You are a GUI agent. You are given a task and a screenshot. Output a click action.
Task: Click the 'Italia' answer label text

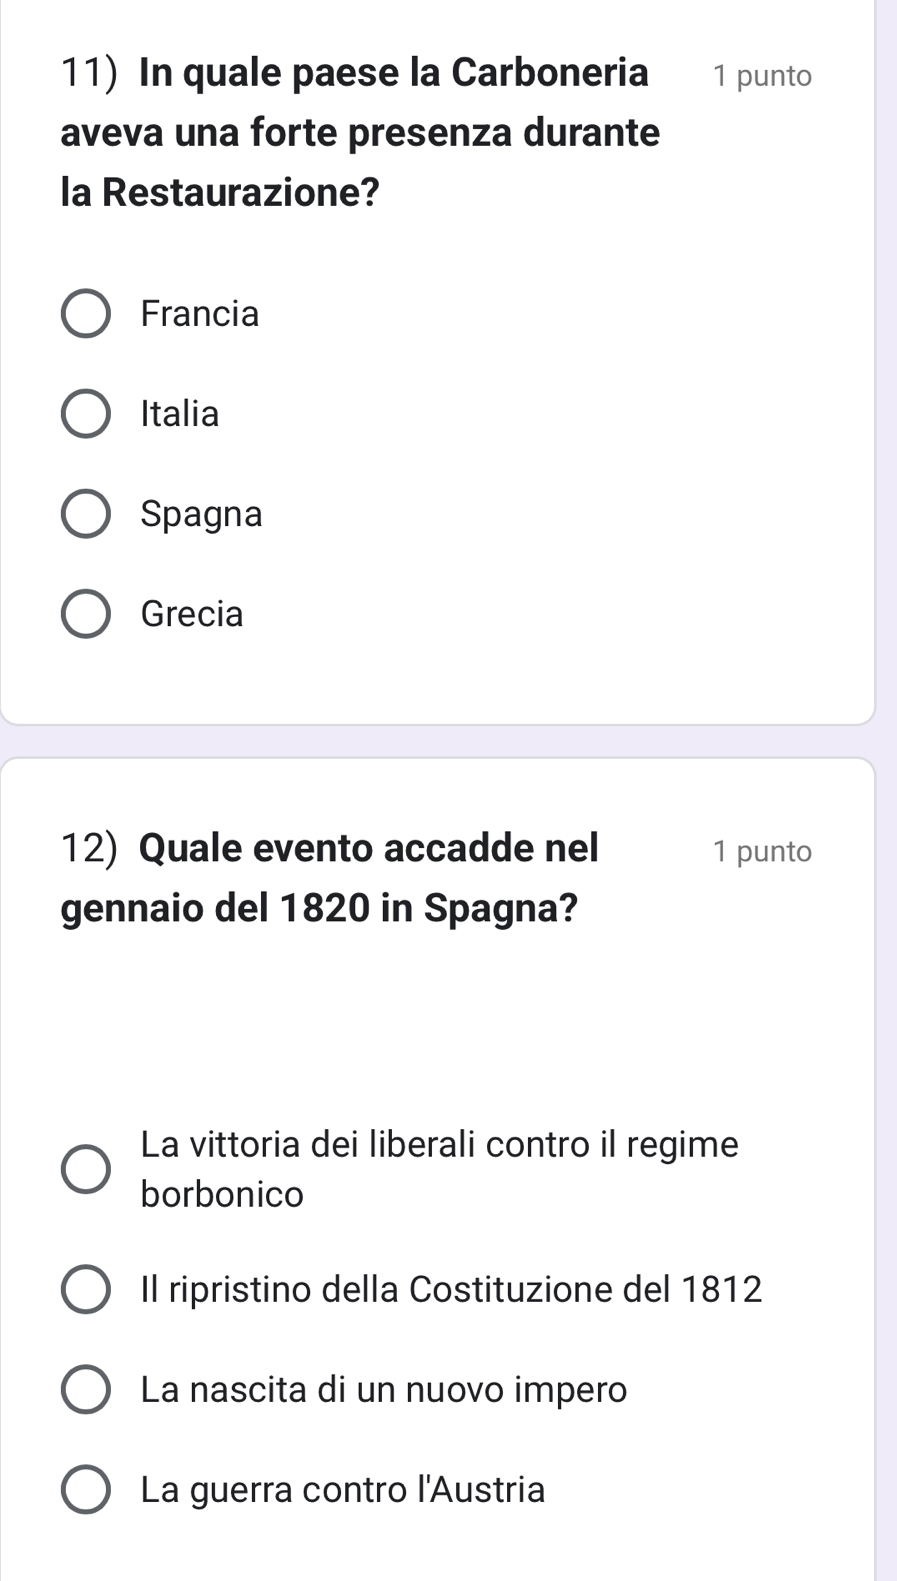(x=180, y=414)
